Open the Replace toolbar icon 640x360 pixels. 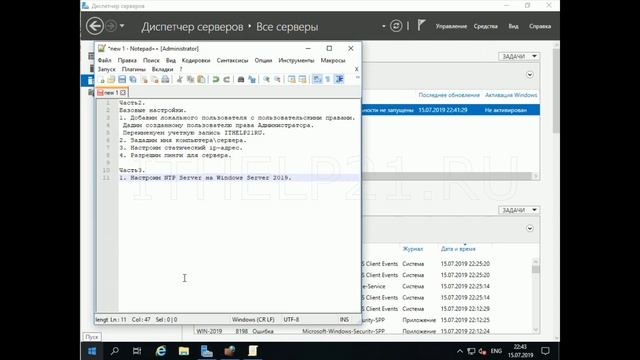tap(252, 79)
